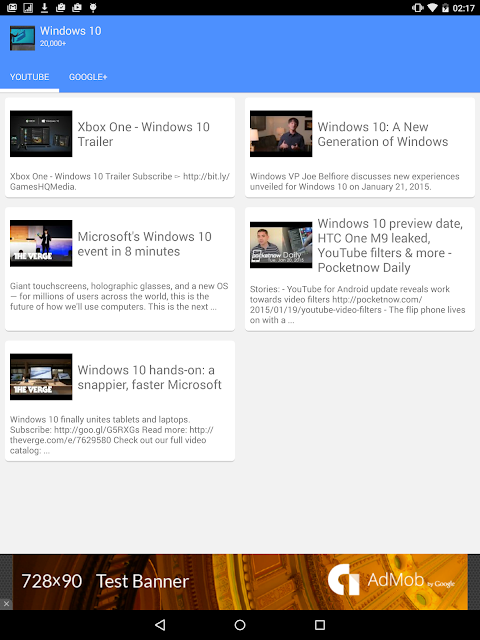Tap the Android home circle icon
Viewport: 480px width, 640px height.
[x=240, y=624]
